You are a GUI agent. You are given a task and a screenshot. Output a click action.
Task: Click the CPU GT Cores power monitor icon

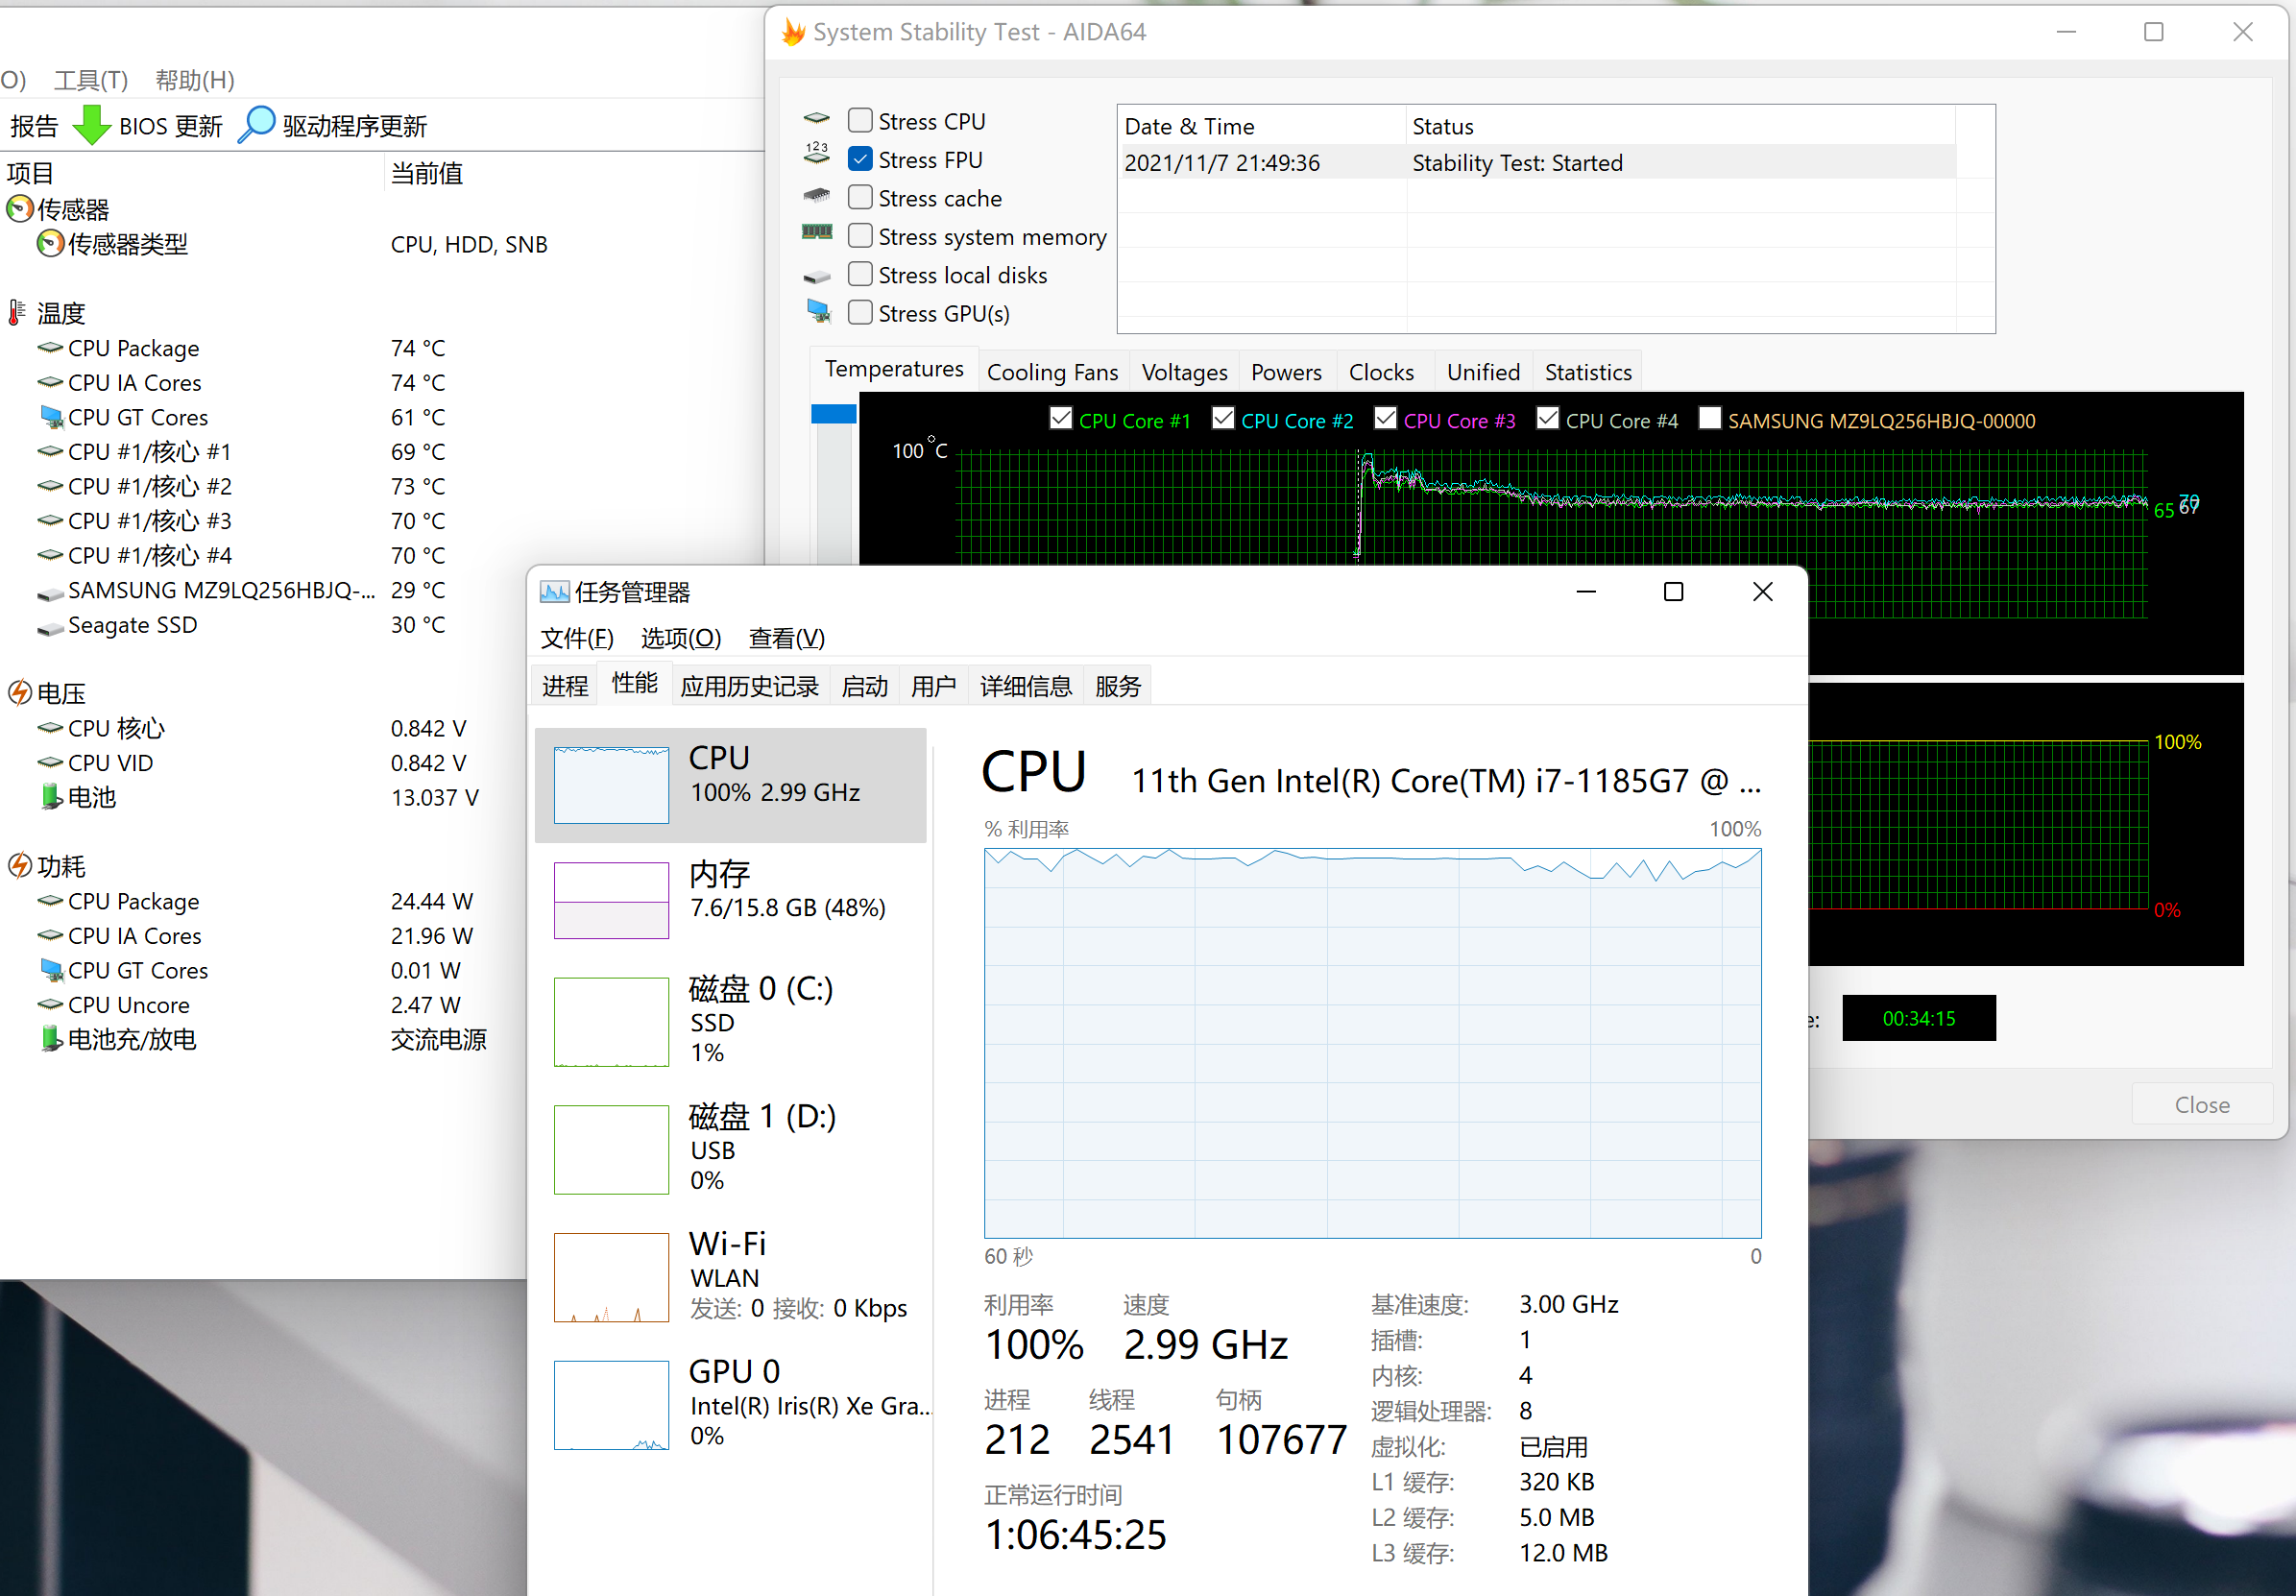click(x=51, y=970)
